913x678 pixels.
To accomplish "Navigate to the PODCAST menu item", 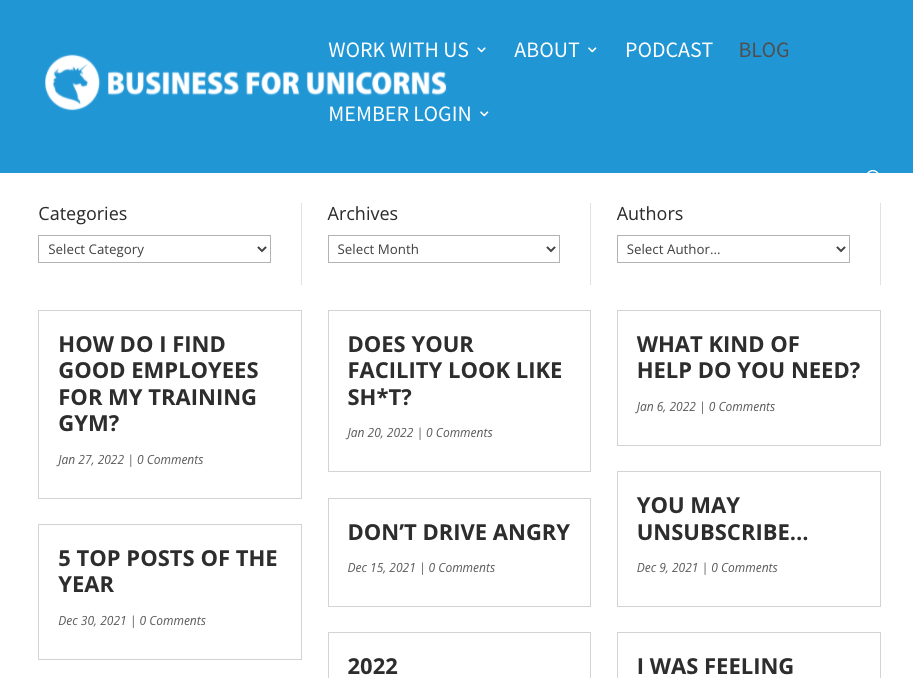I will 668,49.
